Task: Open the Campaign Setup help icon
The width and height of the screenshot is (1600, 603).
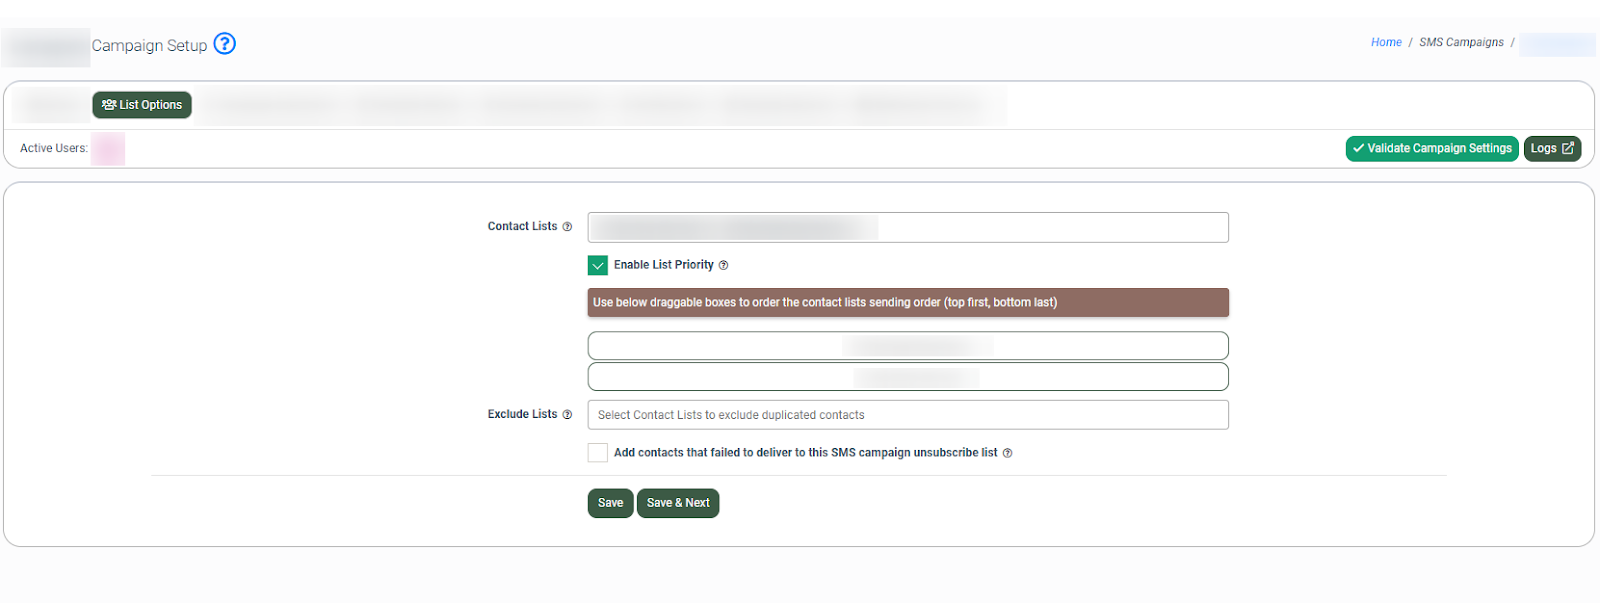Action: click(225, 44)
